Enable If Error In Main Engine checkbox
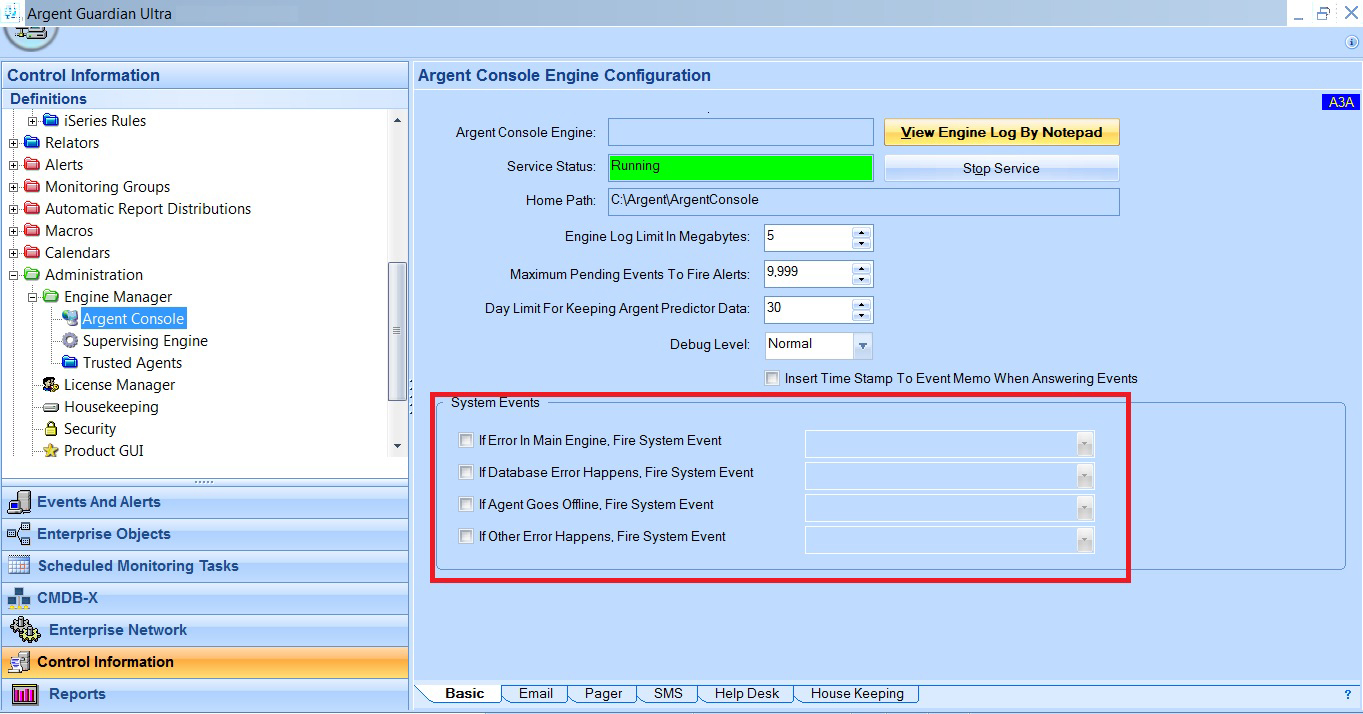 [x=466, y=440]
